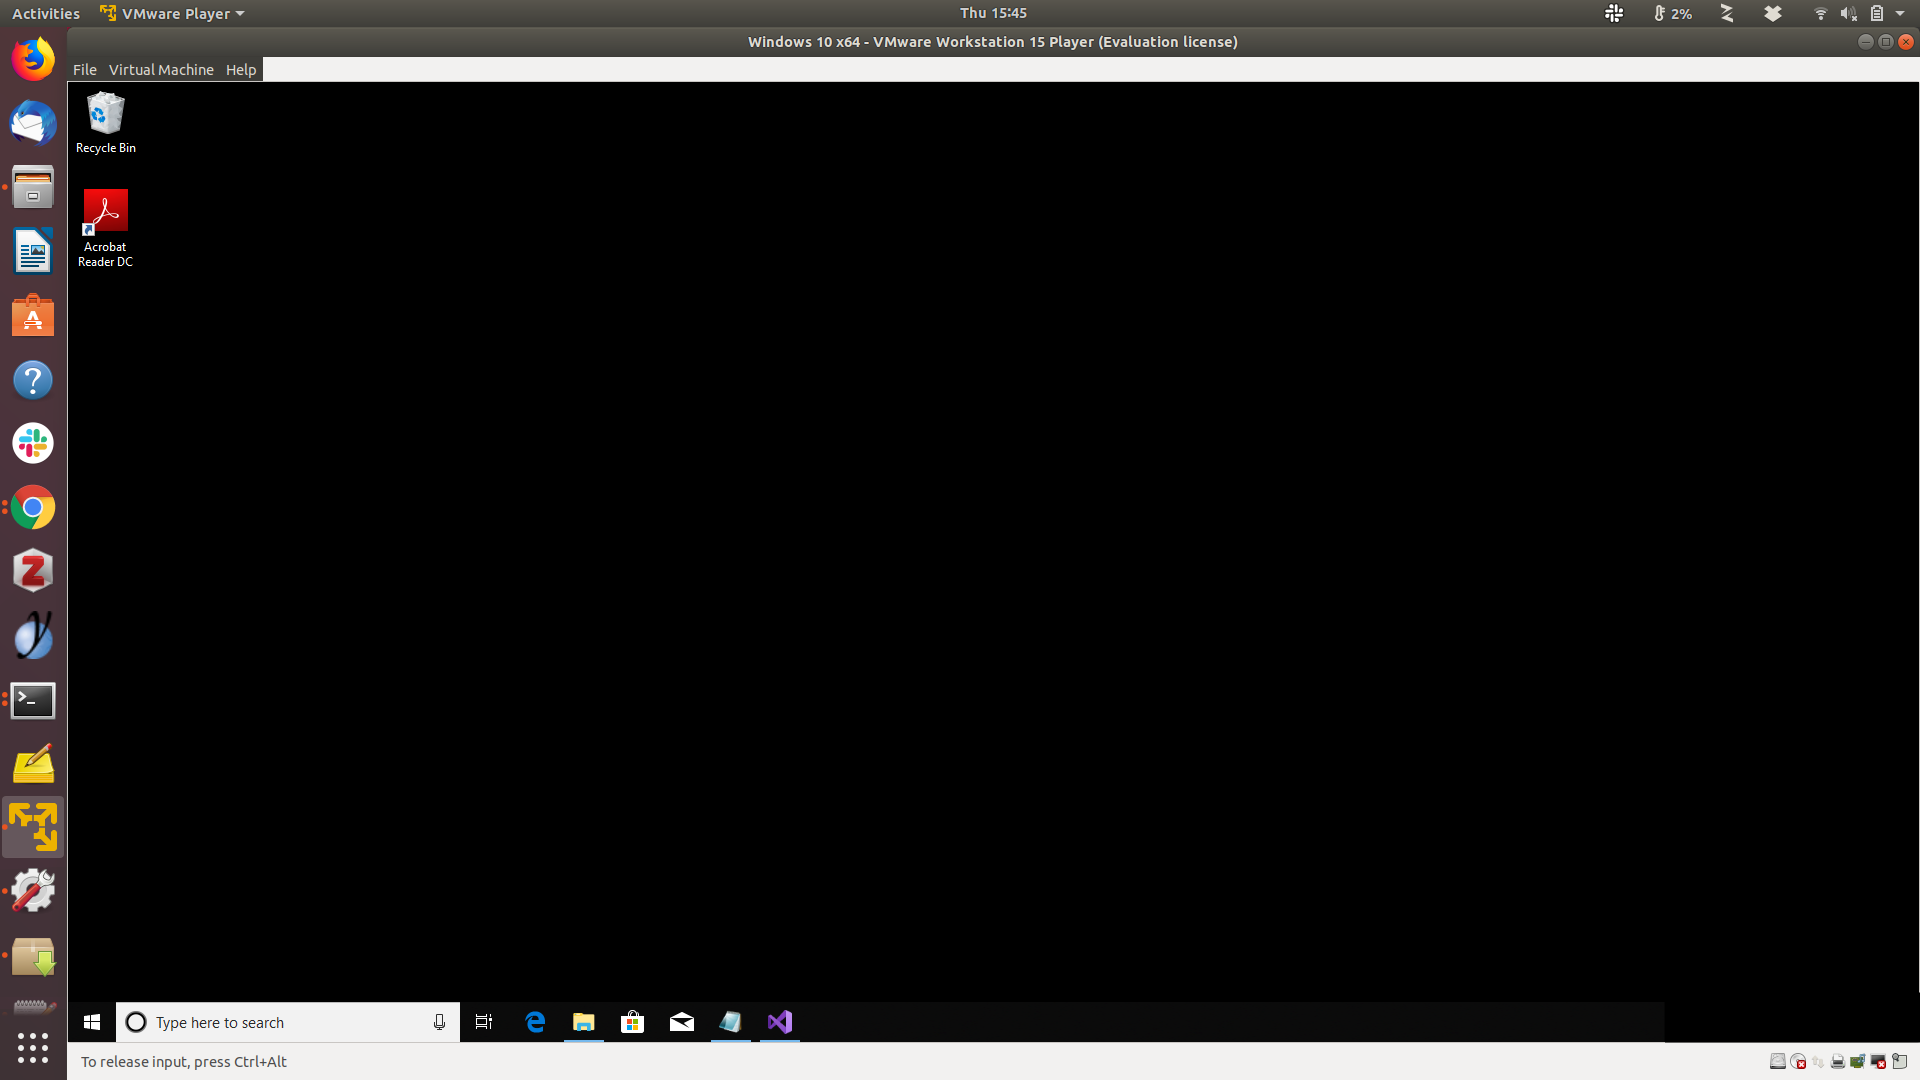Click the printer device icon in status bar

pos(1838,1061)
